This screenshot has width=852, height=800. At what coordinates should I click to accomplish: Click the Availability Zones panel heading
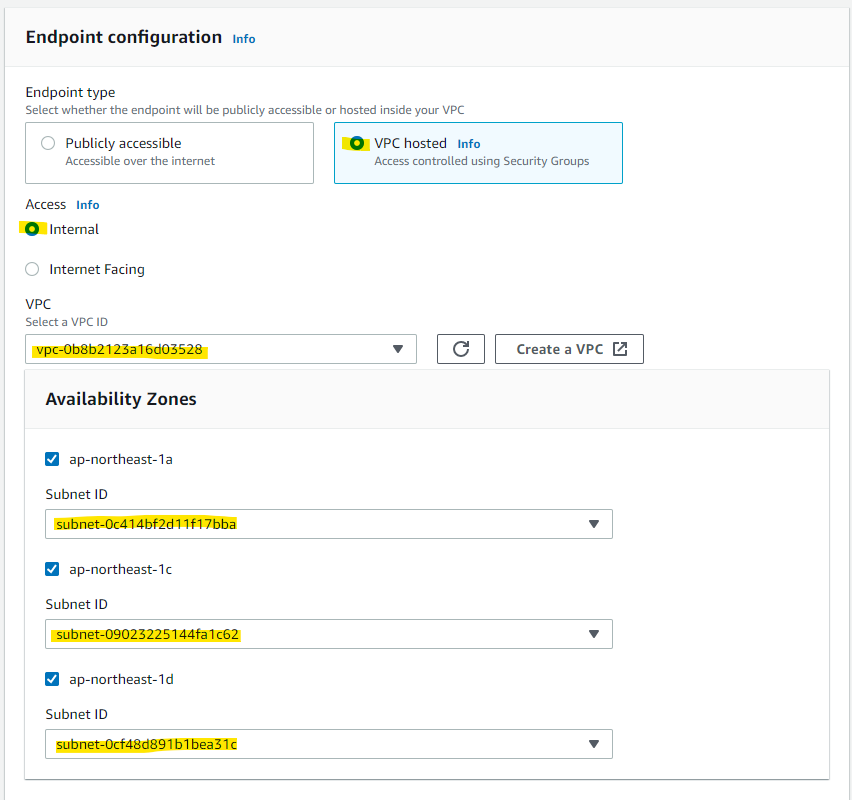point(121,399)
